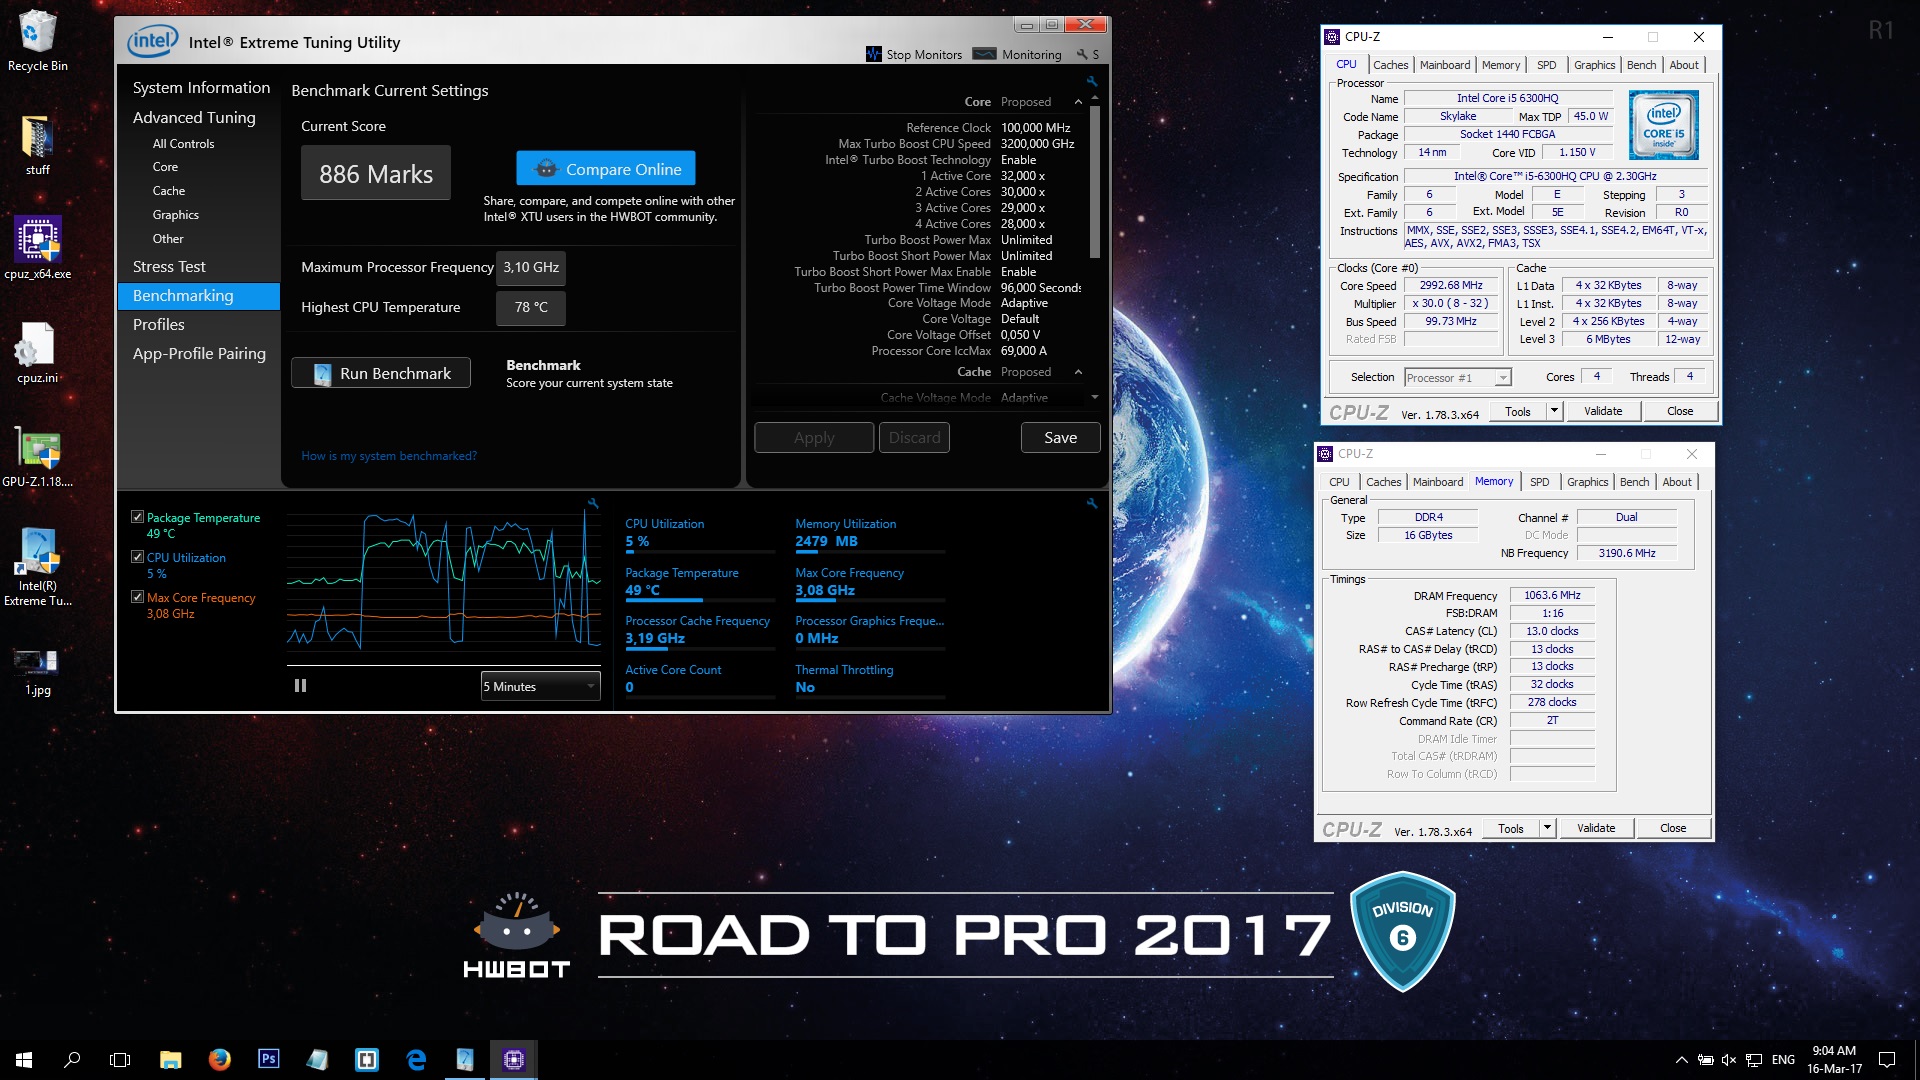The width and height of the screenshot is (1920, 1080).
Task: Open System Information in XTU sidebar
Action: (201, 88)
